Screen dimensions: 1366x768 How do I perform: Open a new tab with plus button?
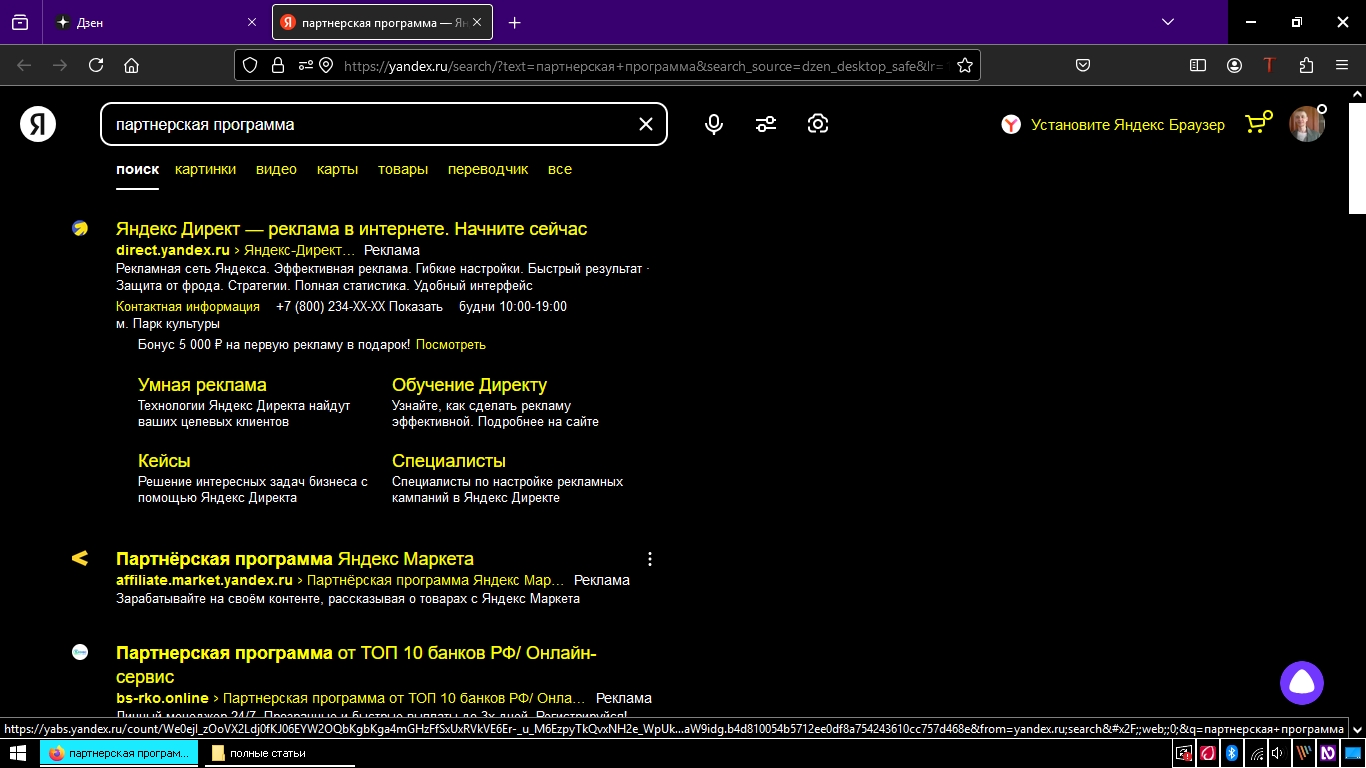pyautogui.click(x=514, y=22)
